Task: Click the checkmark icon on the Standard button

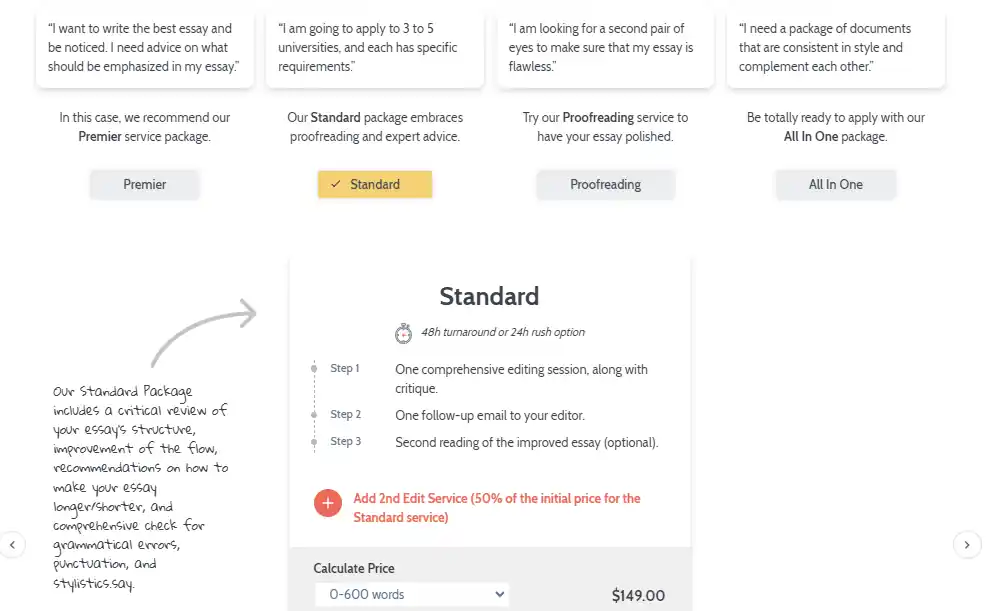Action: coord(337,184)
